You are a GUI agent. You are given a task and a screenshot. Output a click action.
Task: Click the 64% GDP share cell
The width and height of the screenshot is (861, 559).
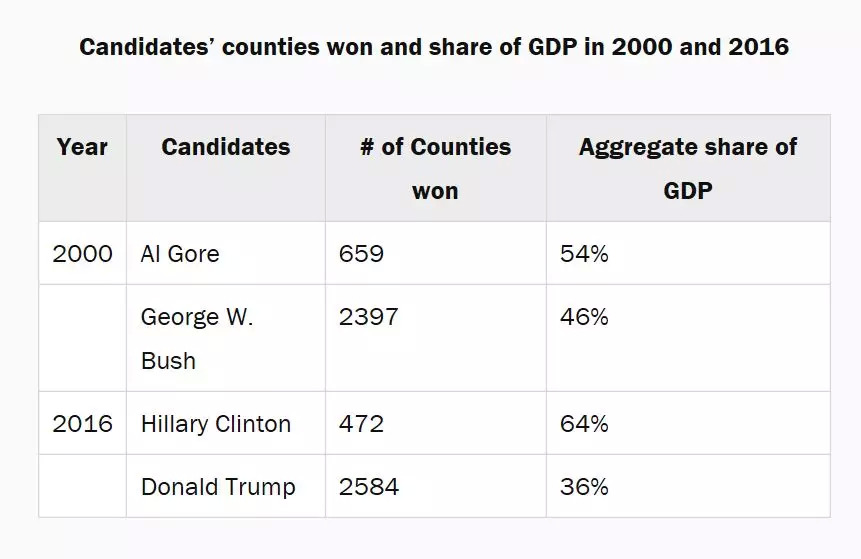pos(584,423)
